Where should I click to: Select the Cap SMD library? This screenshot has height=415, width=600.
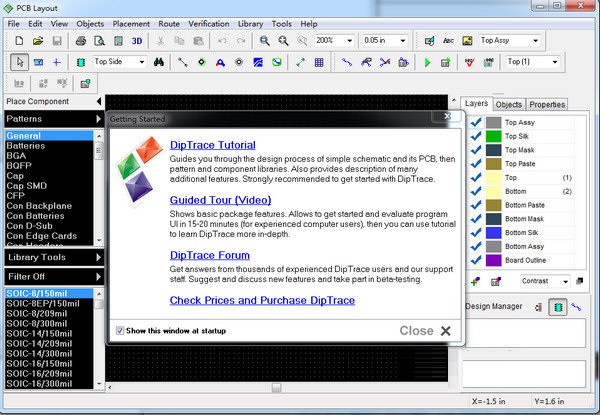coord(26,186)
